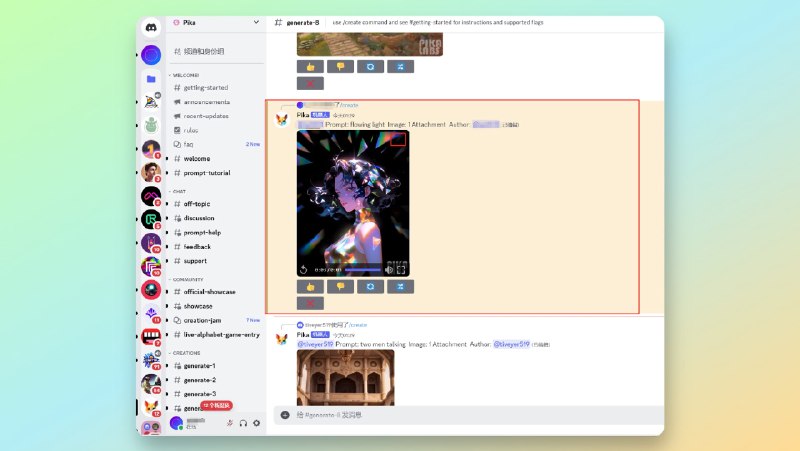Open volume control on the flowing light video
The height and width of the screenshot is (451, 800).
[389, 269]
